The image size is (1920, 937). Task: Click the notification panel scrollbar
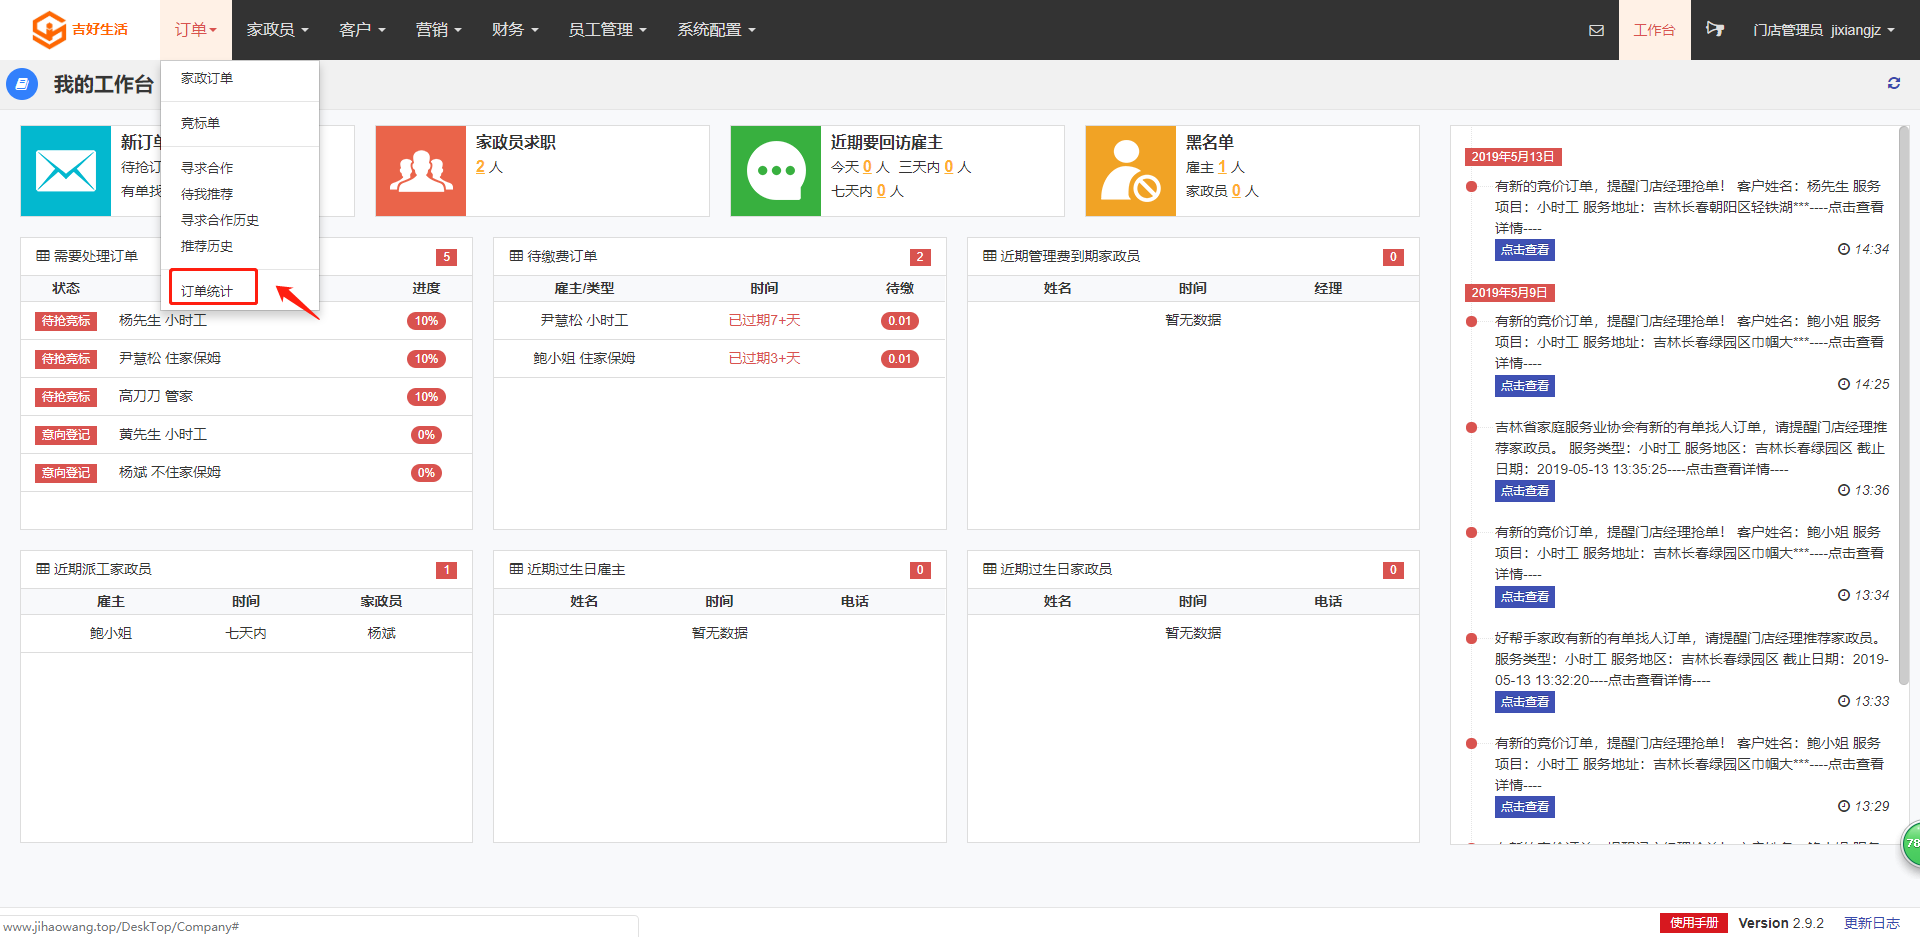tap(1904, 405)
